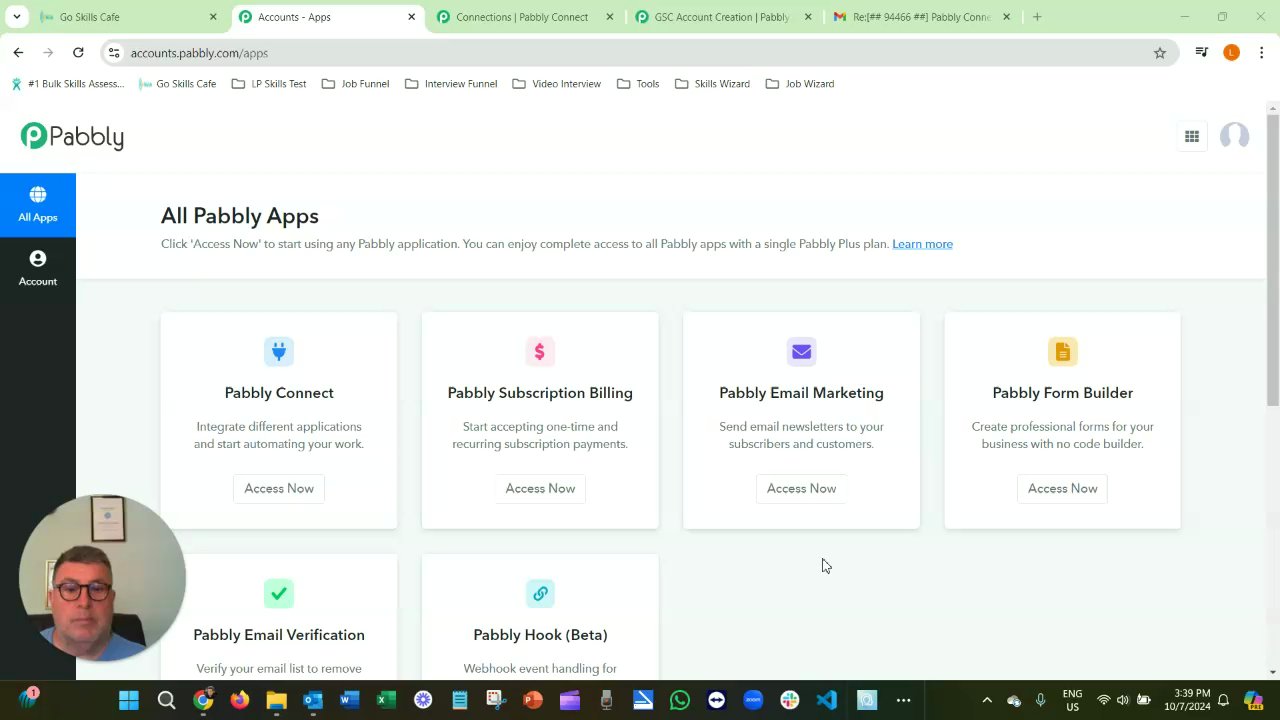Reload the current page
The width and height of the screenshot is (1280, 720).
point(78,53)
